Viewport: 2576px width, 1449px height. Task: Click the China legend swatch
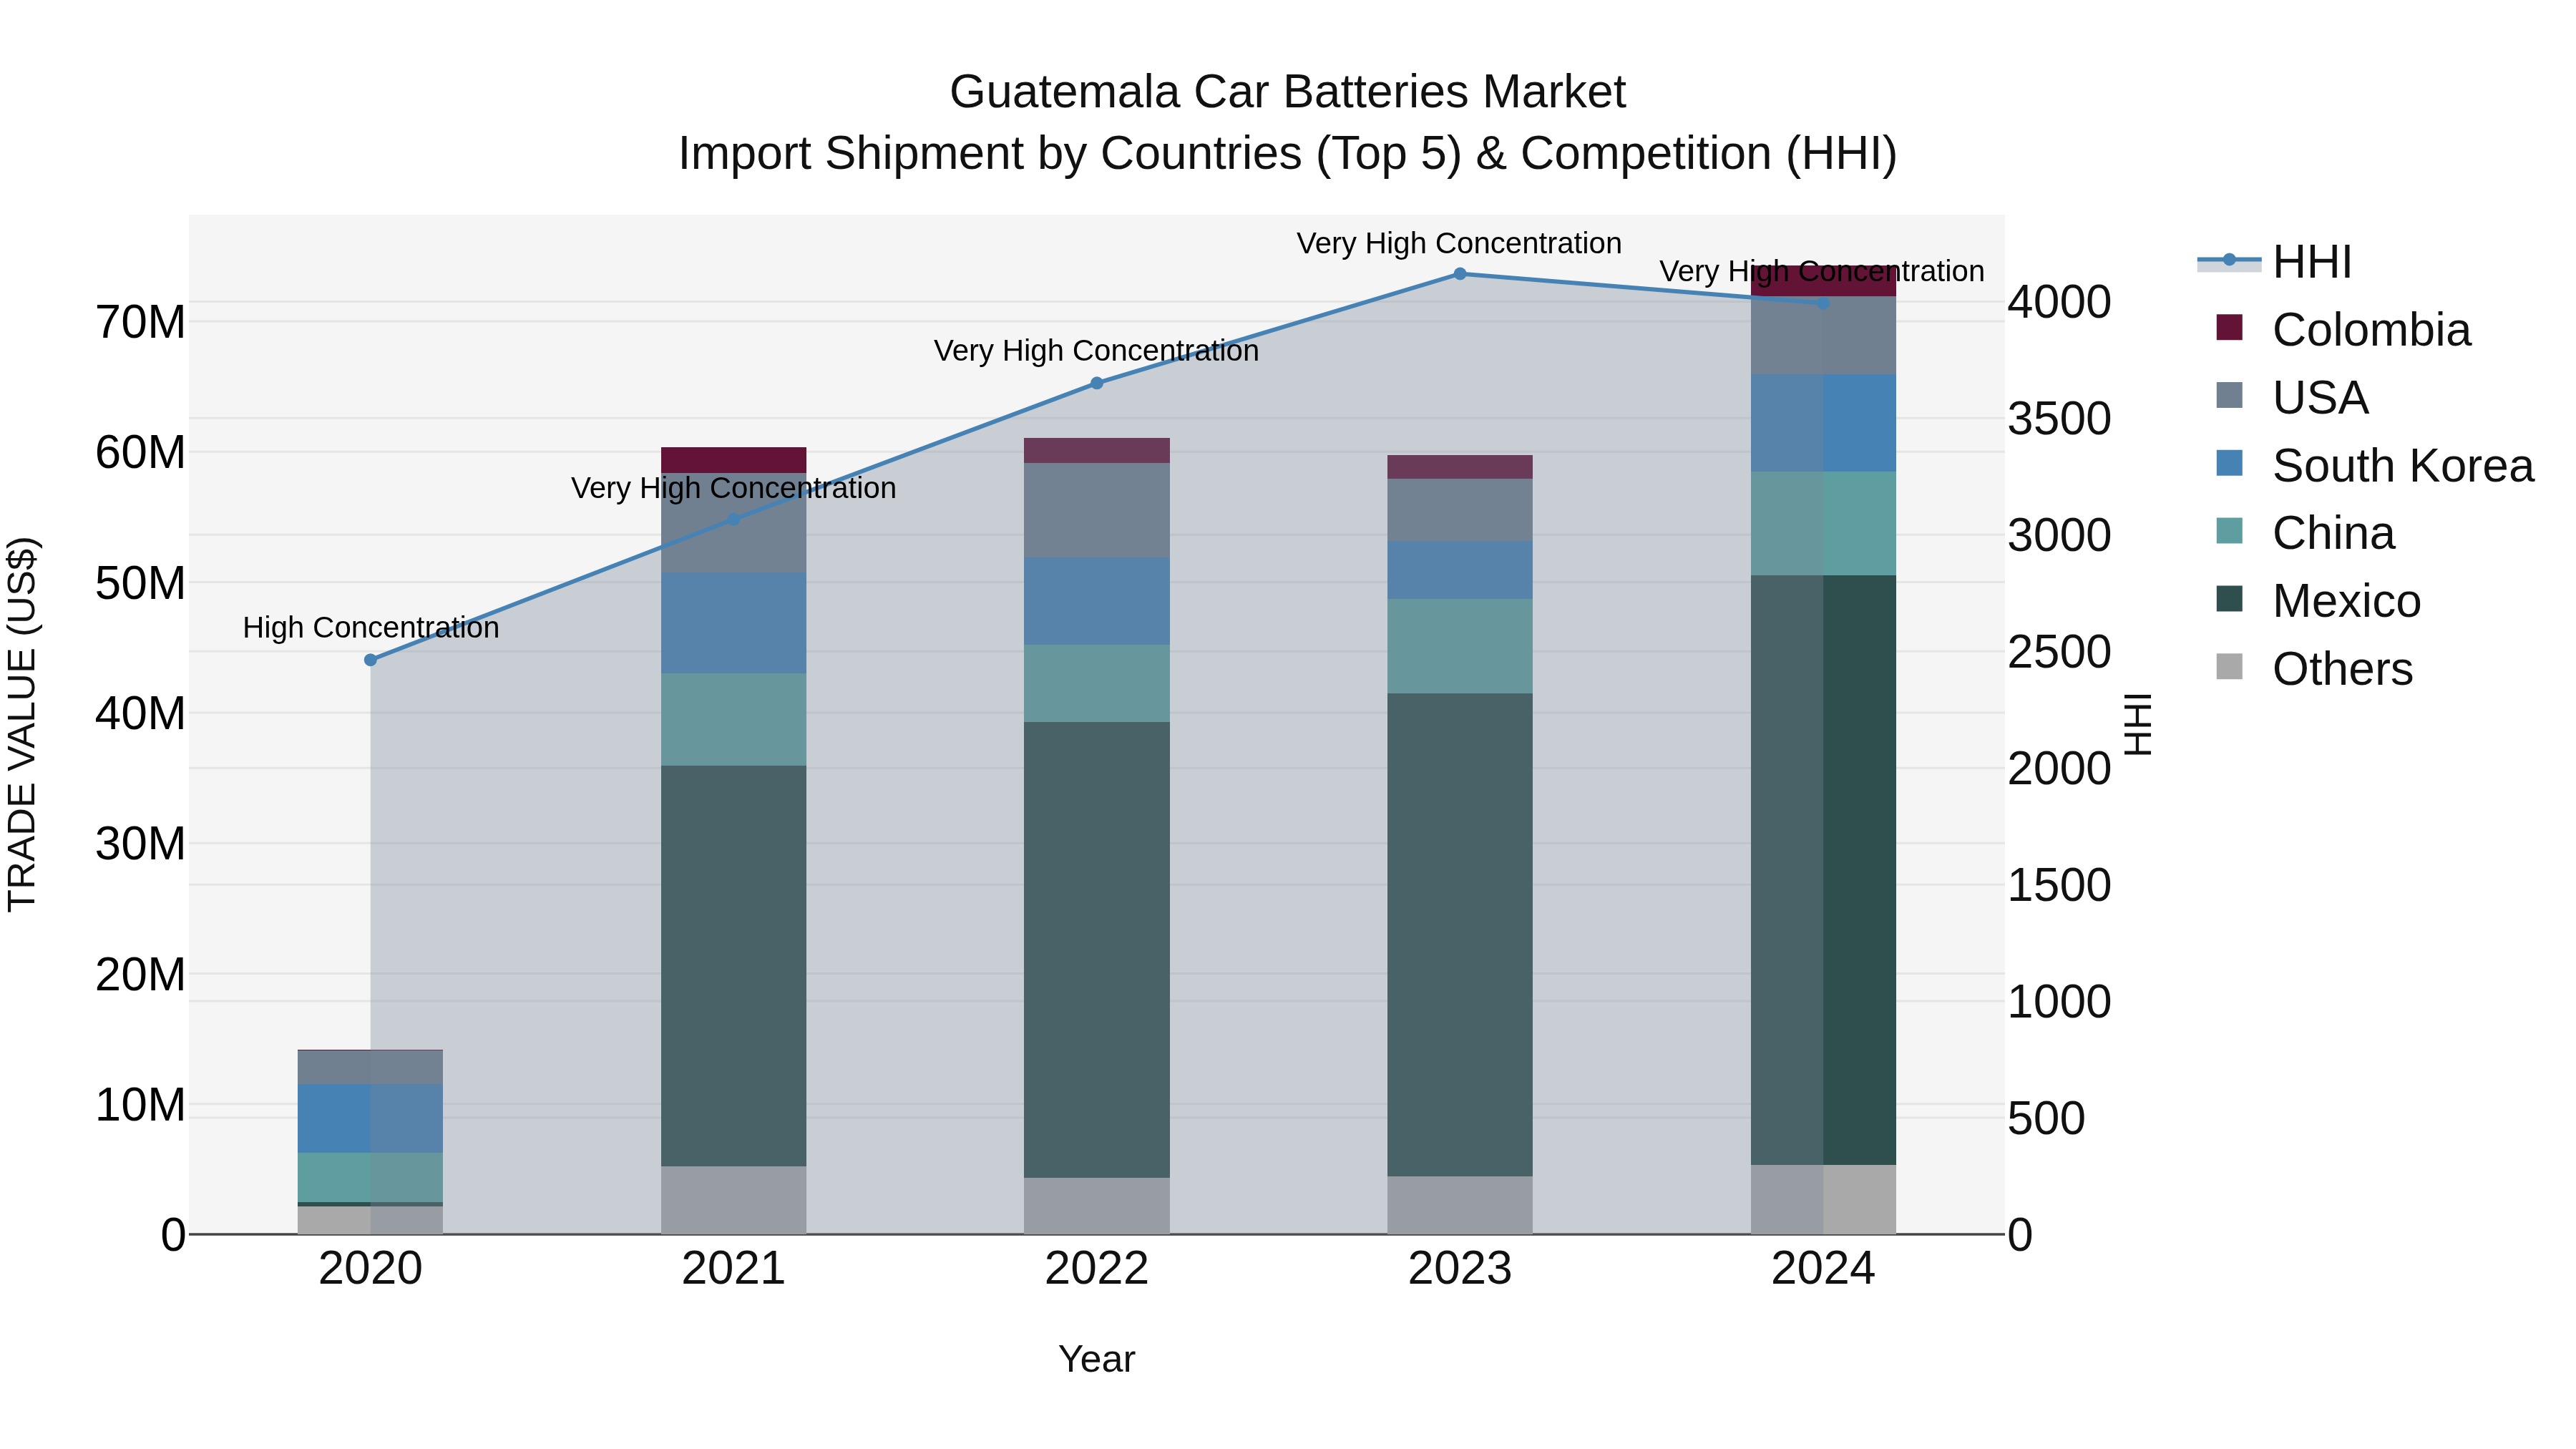2229,531
